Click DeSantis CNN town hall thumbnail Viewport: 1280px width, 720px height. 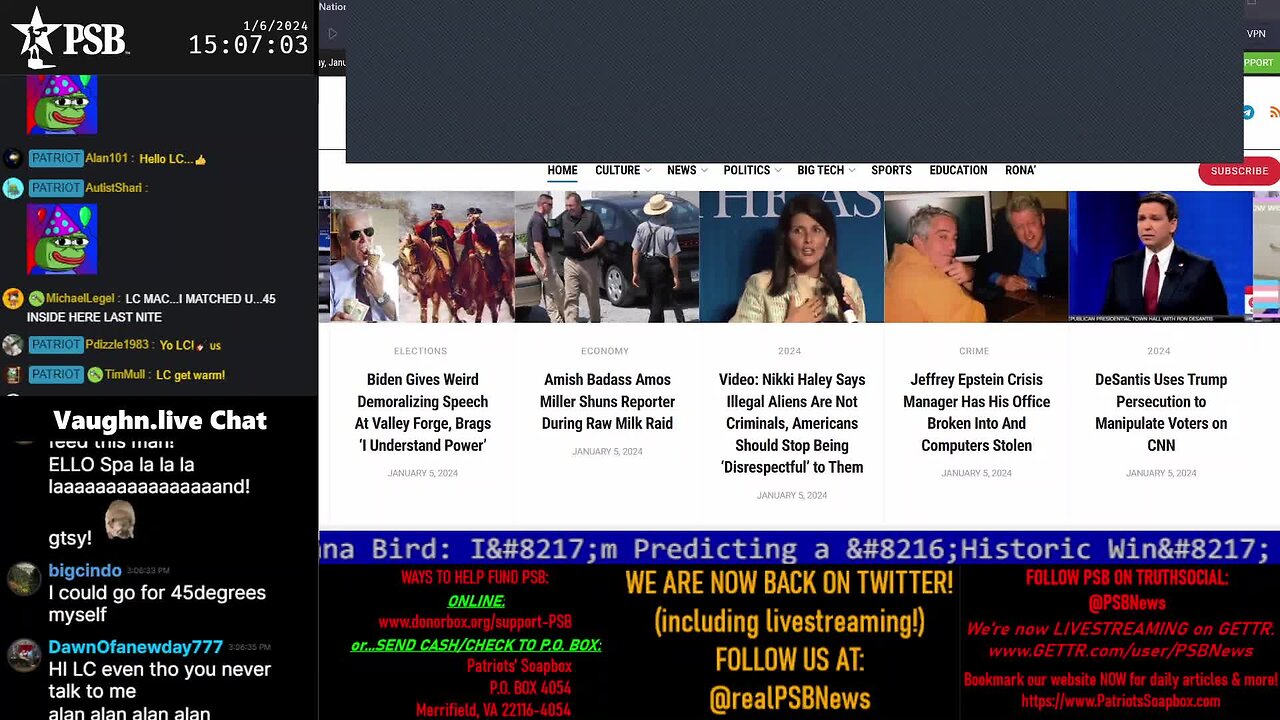pos(1160,257)
